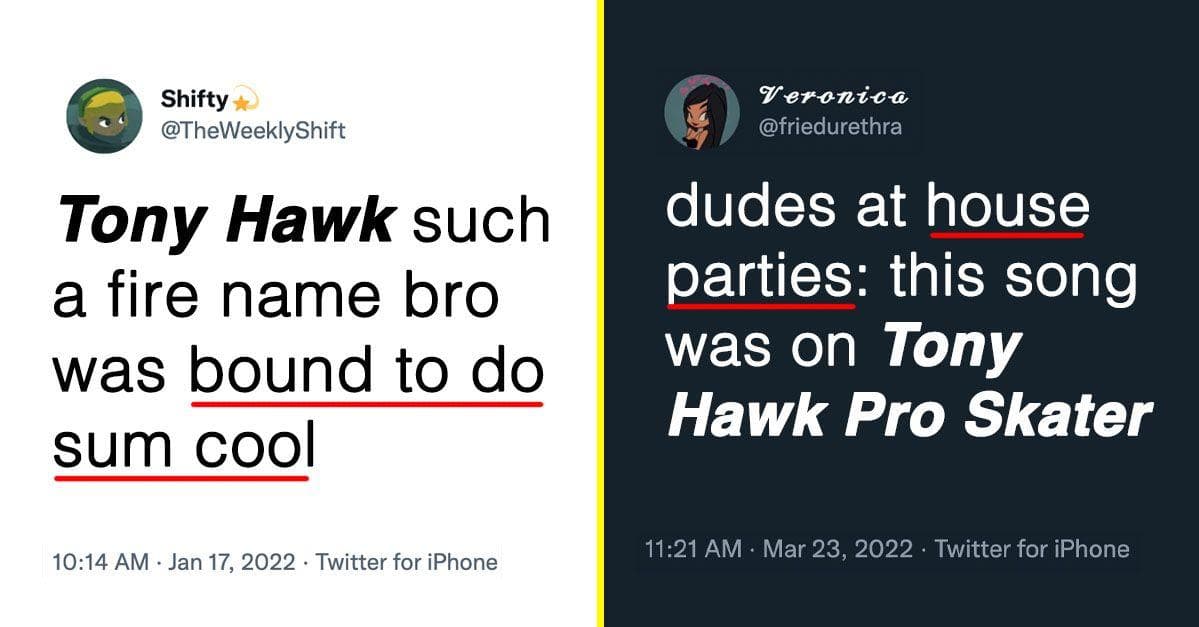Open Veronica's profile picture
1199x627 pixels.
click(x=702, y=112)
